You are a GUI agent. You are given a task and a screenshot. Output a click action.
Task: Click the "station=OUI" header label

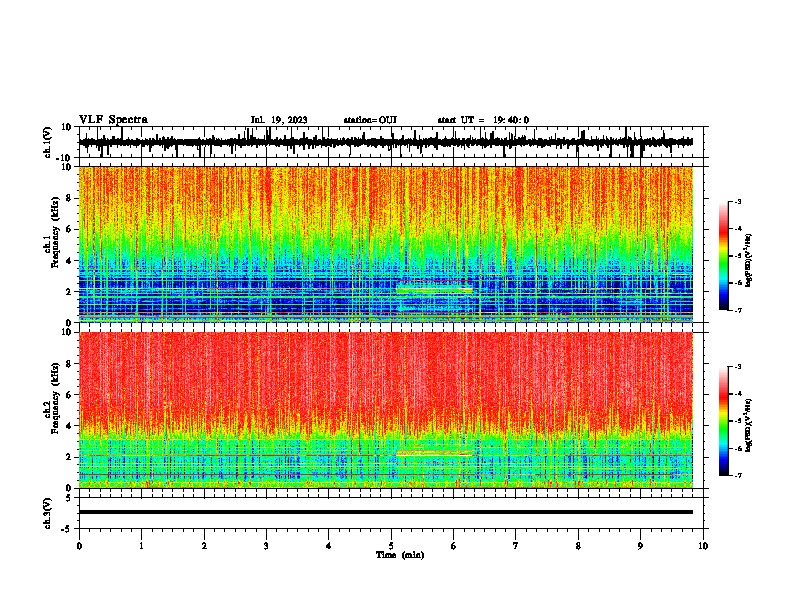370,120
